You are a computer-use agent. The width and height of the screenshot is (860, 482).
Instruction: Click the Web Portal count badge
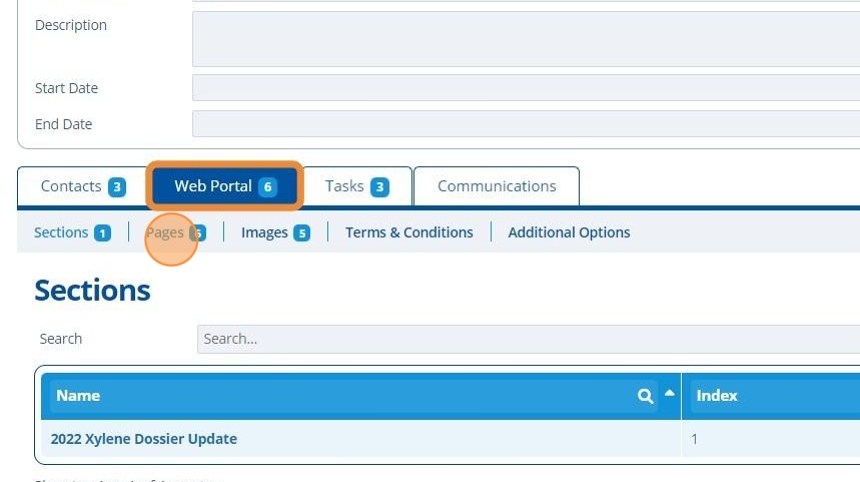[267, 187]
